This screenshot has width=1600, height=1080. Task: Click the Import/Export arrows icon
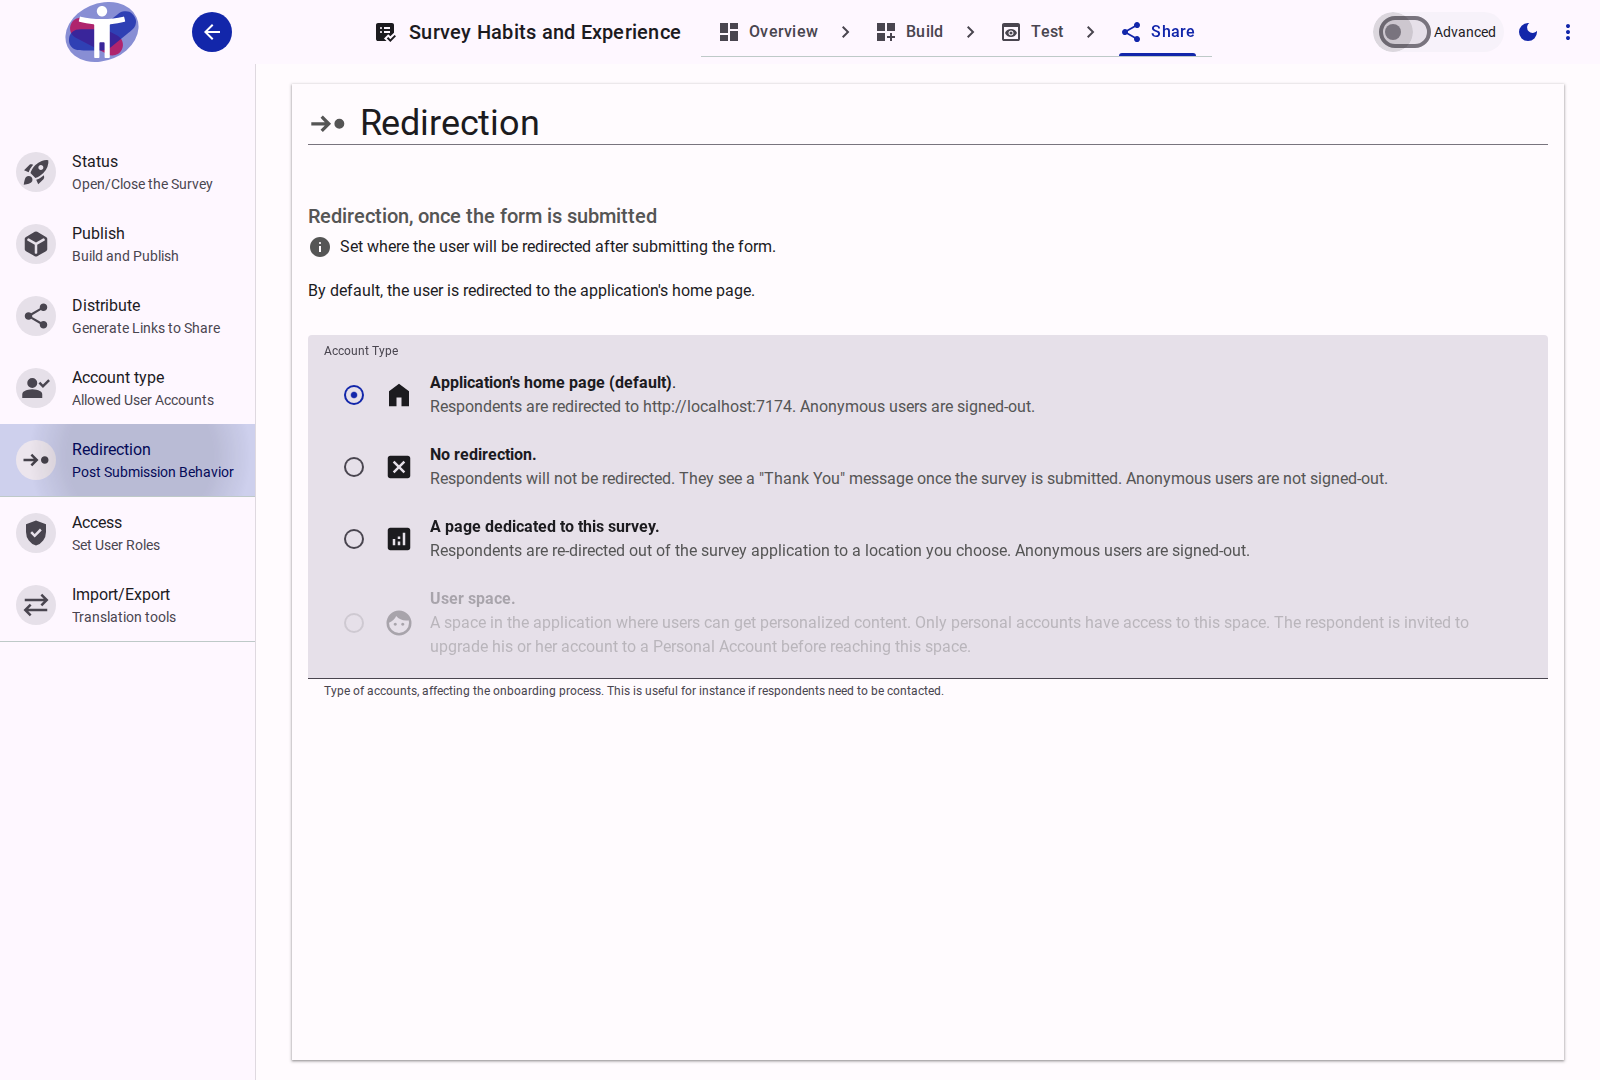pos(36,605)
